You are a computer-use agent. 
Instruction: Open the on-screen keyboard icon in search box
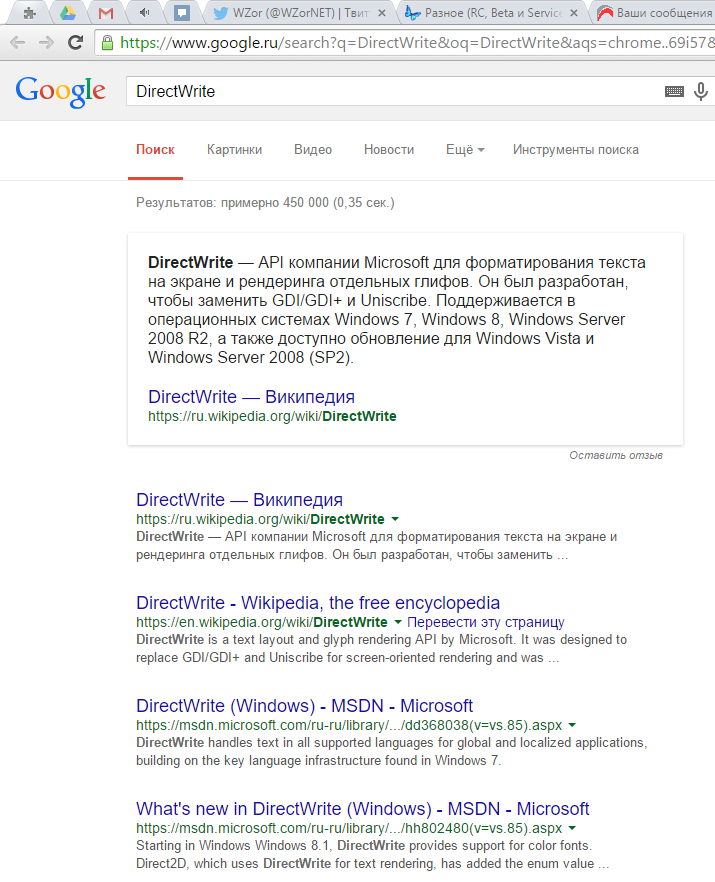click(x=674, y=91)
